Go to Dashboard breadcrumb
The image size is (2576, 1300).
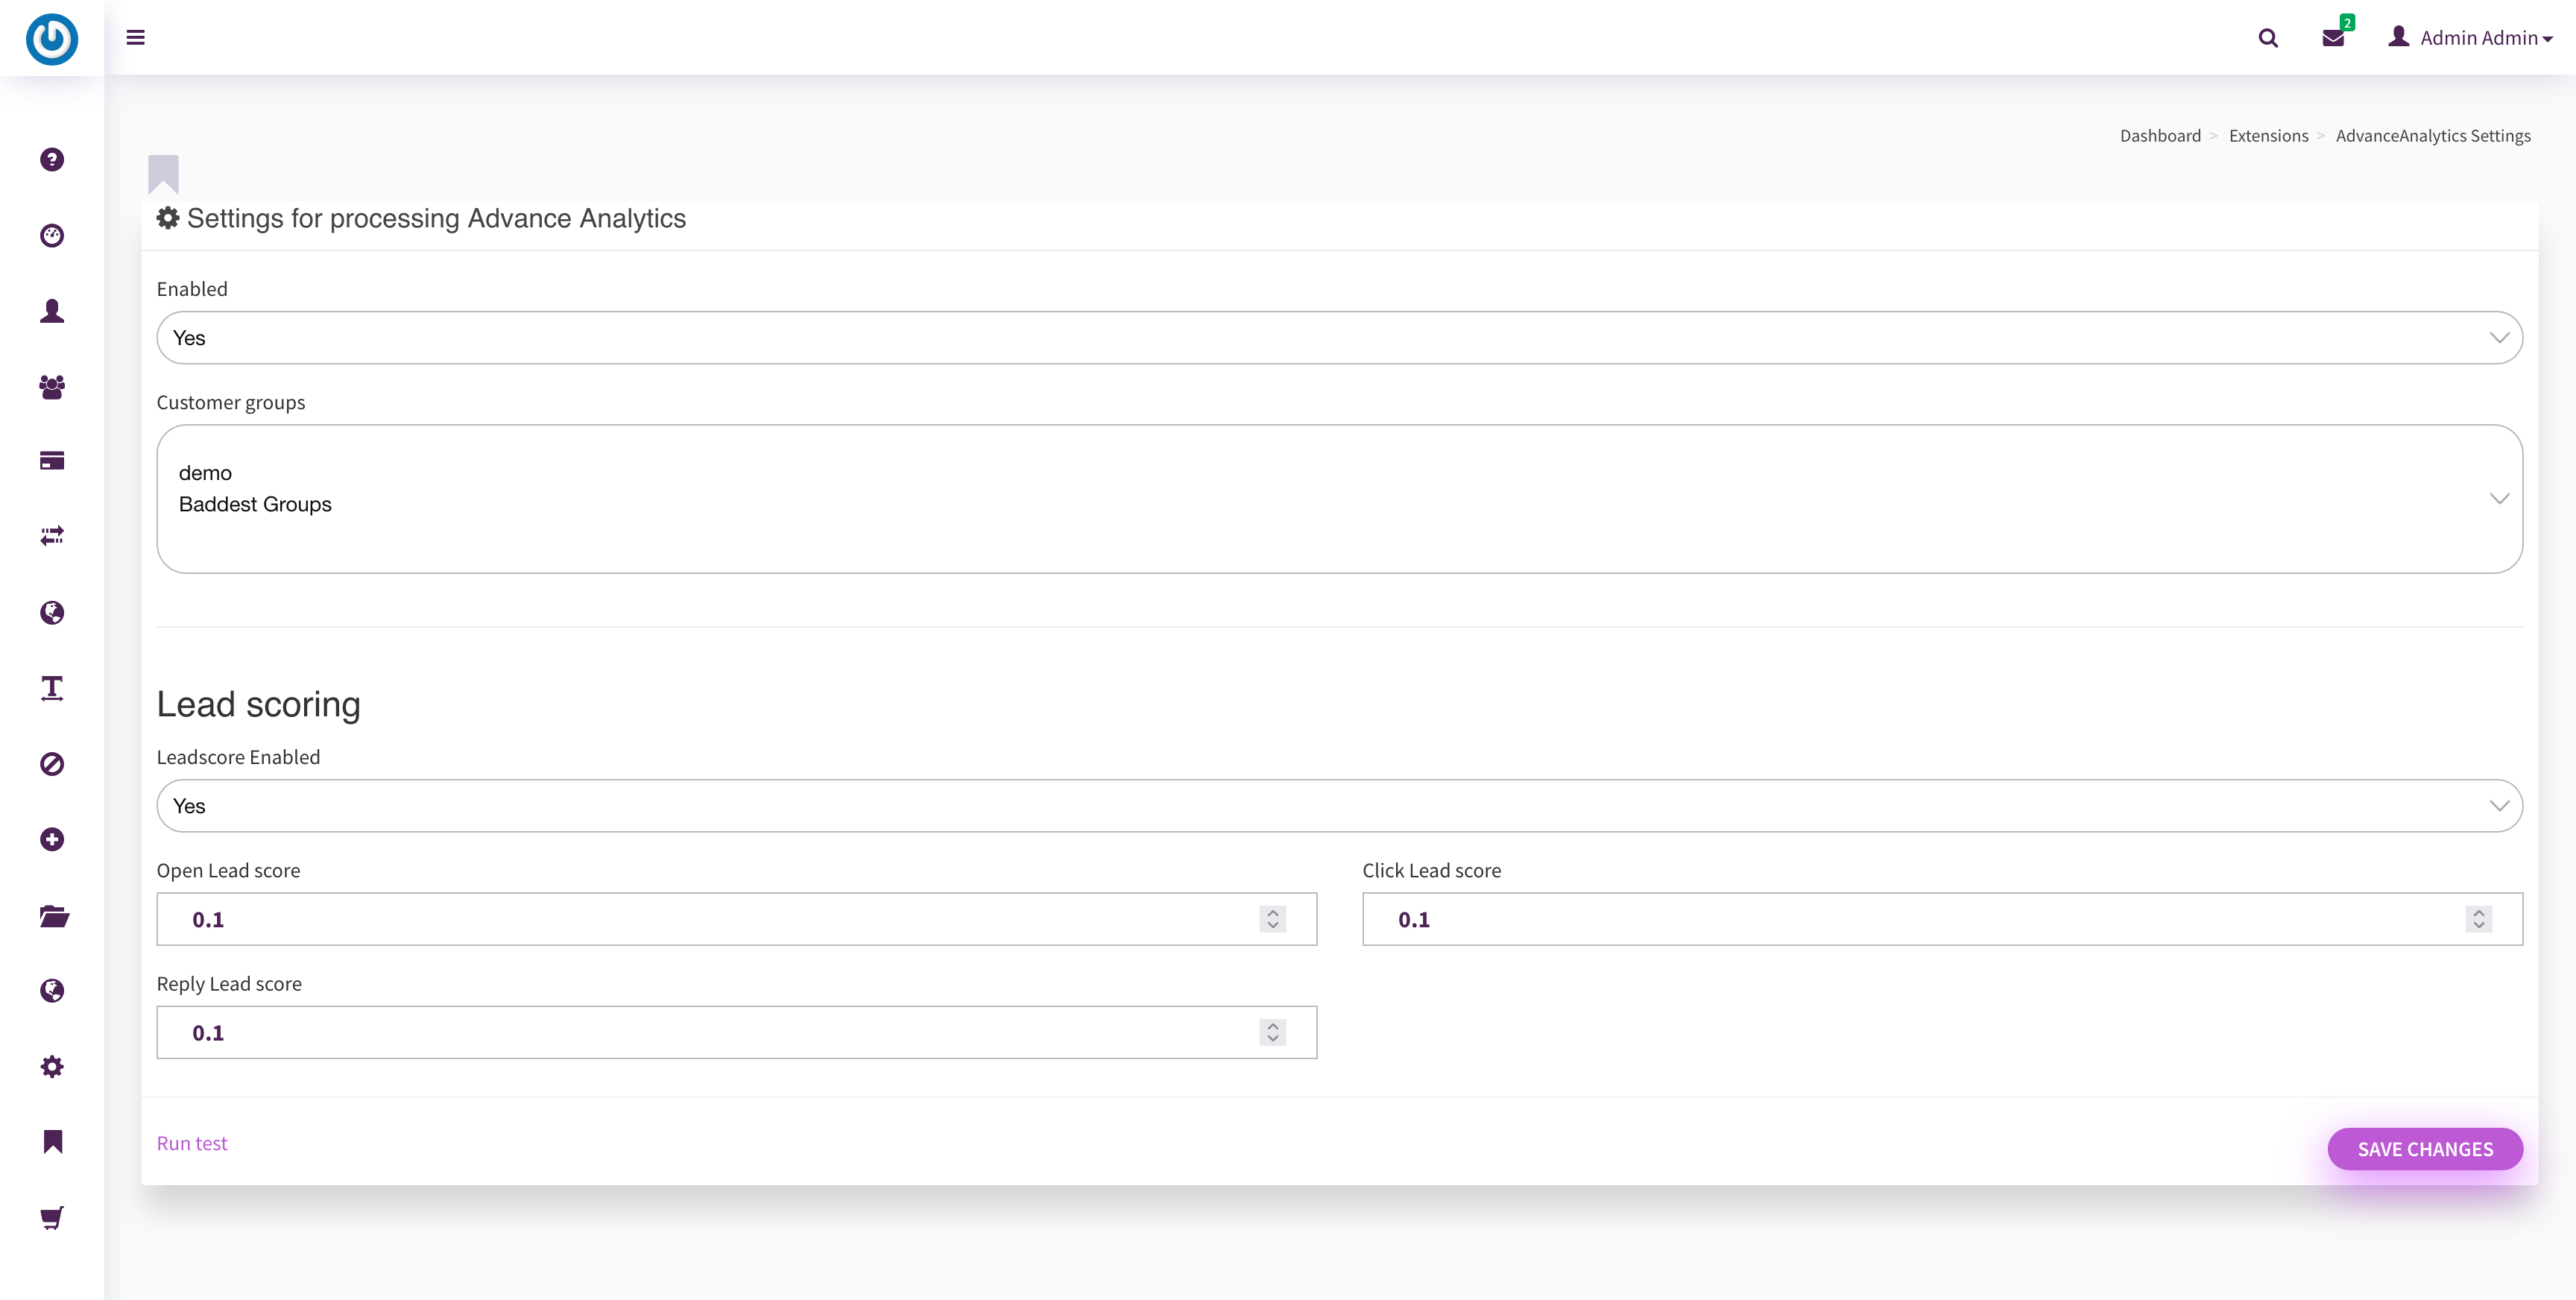pyautogui.click(x=2160, y=136)
